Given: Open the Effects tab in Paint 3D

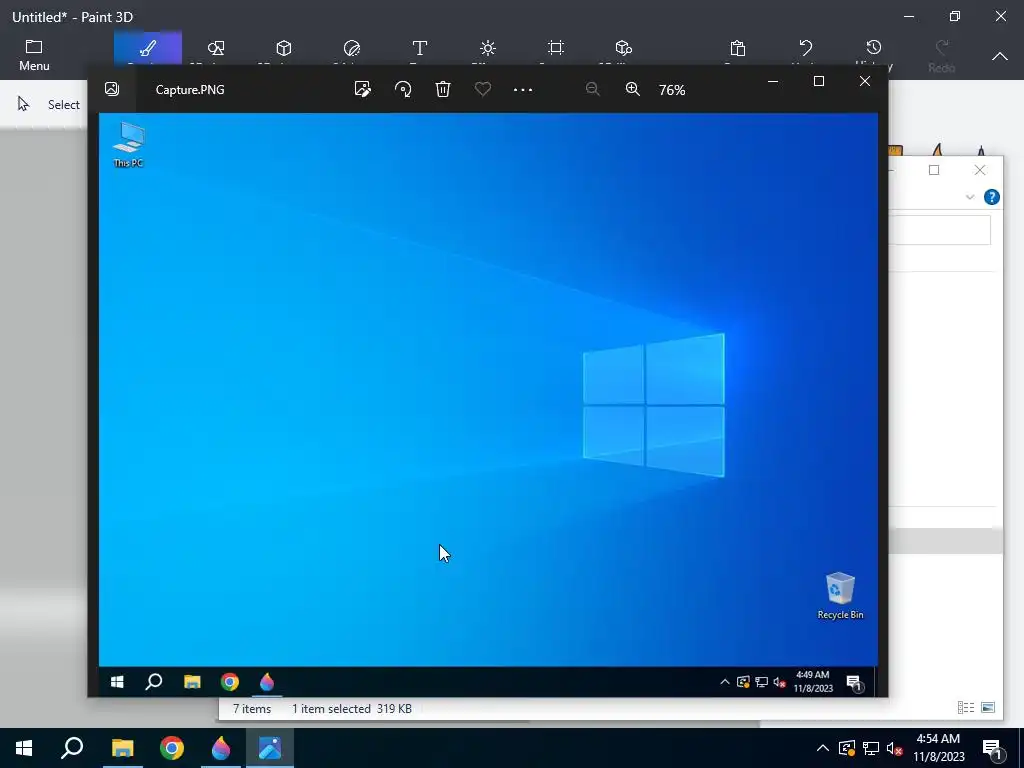Looking at the screenshot, I should (488, 48).
